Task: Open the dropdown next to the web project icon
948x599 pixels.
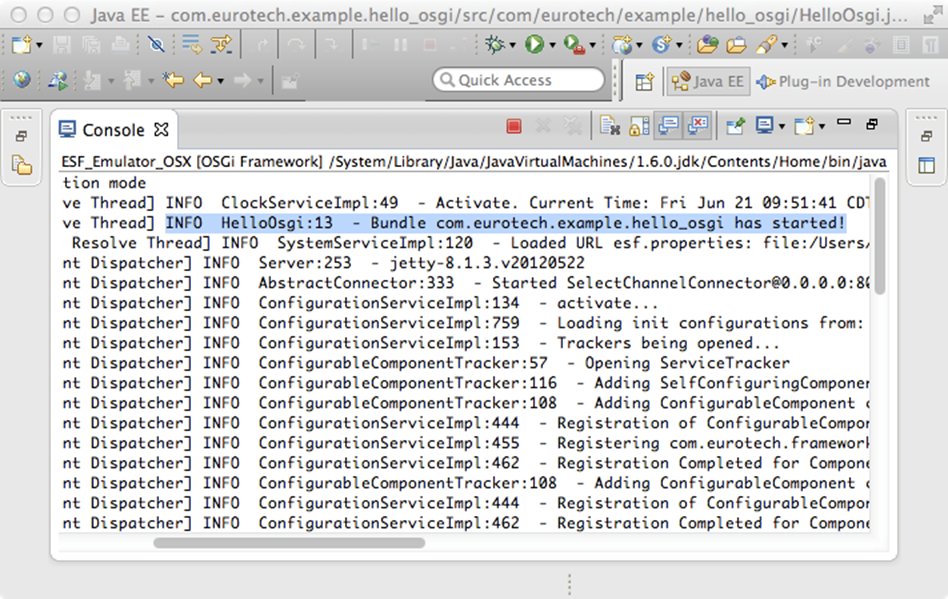Action: coord(639,45)
